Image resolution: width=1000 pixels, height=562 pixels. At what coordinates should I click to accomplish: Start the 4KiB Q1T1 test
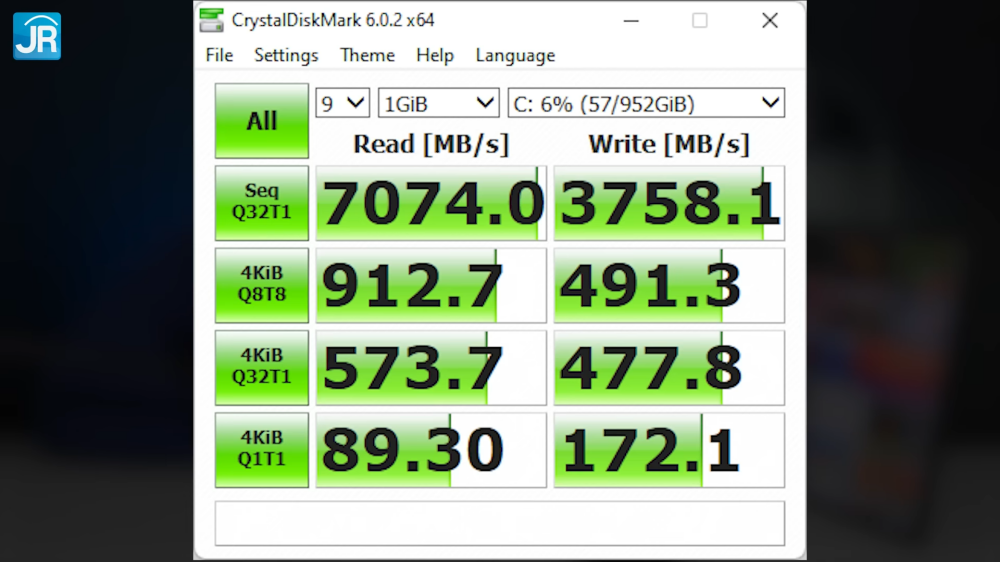pos(261,450)
